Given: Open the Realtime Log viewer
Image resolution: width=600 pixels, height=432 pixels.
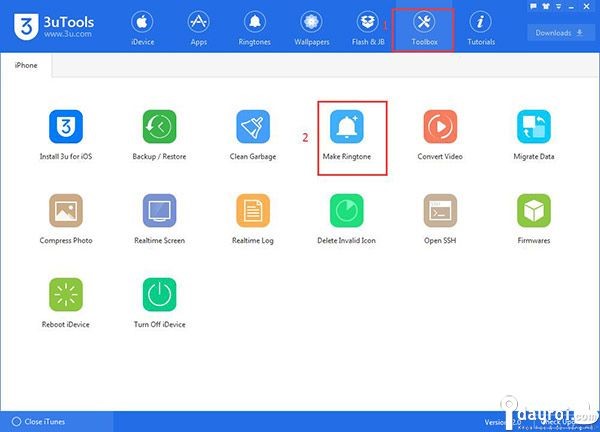Looking at the screenshot, I should (253, 211).
